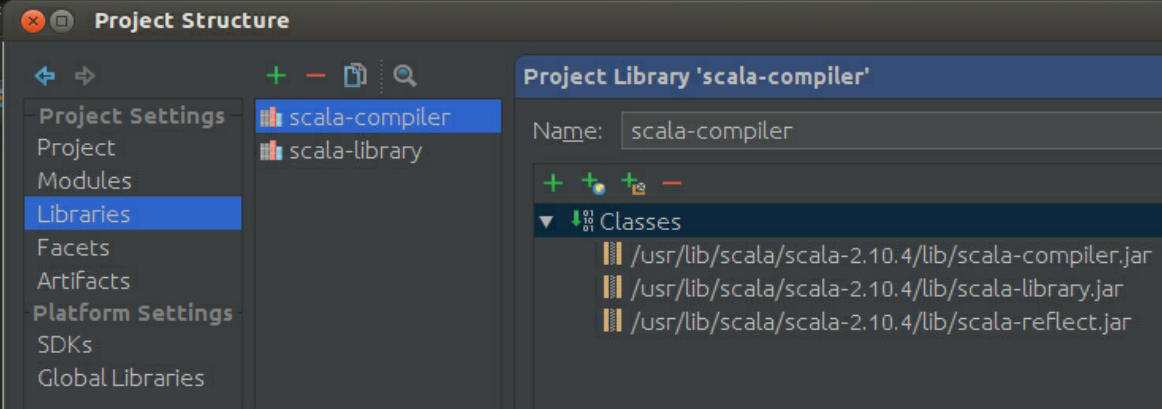Click the forward navigation arrow
Screen dimensions: 1162x409
pyautogui.click(x=85, y=76)
